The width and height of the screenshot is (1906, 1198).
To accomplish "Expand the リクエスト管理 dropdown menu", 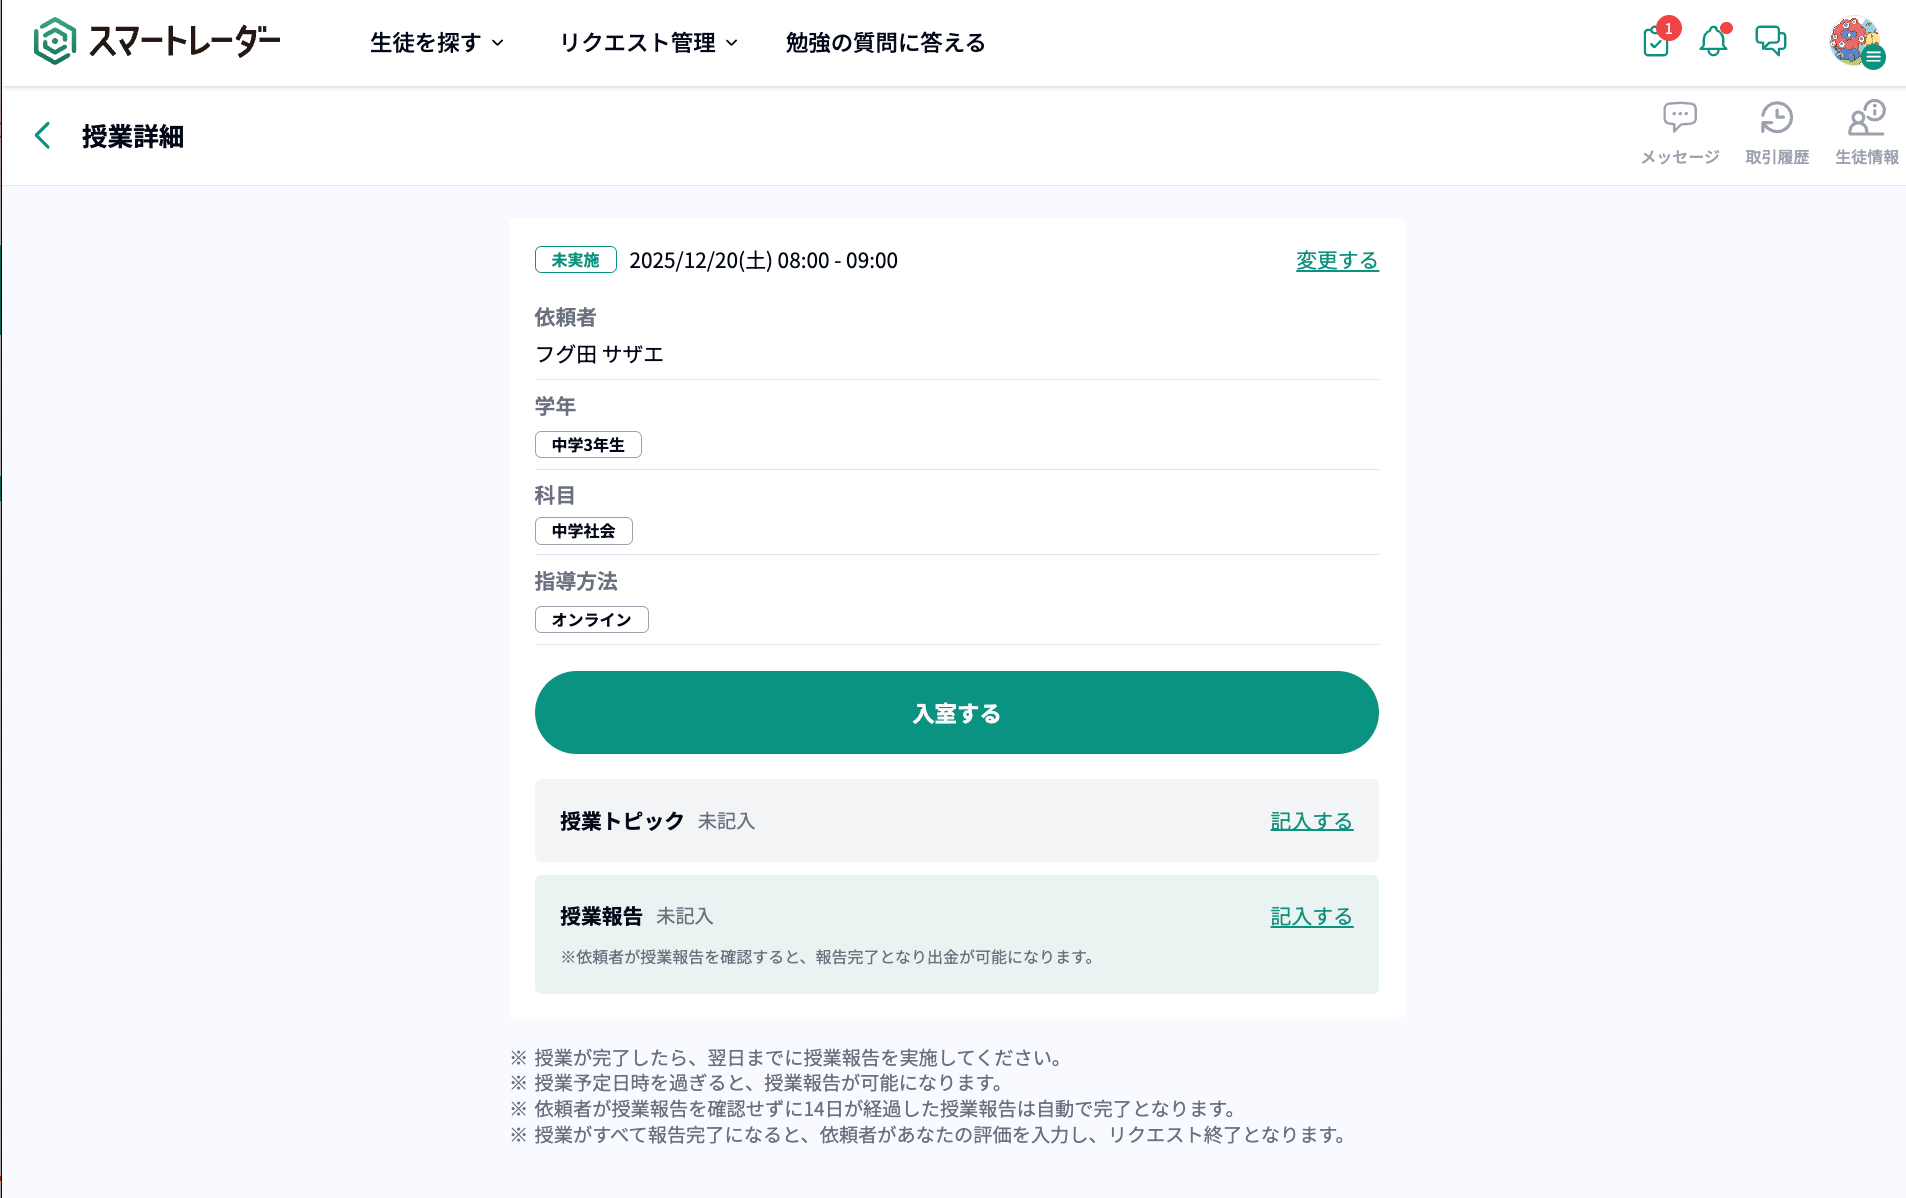I will click(x=648, y=43).
